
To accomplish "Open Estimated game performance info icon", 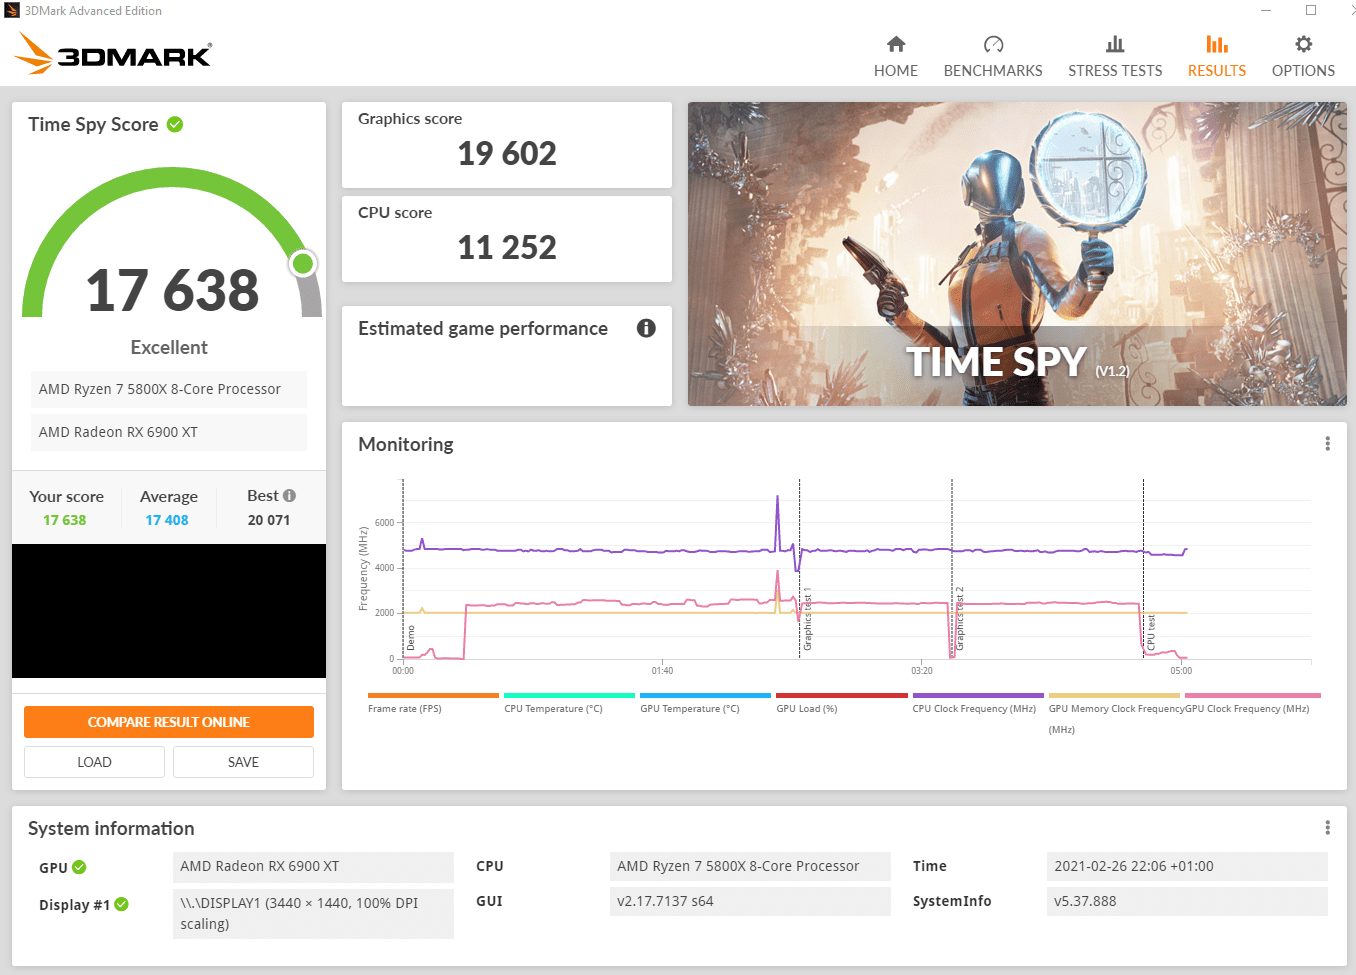I will tap(646, 328).
